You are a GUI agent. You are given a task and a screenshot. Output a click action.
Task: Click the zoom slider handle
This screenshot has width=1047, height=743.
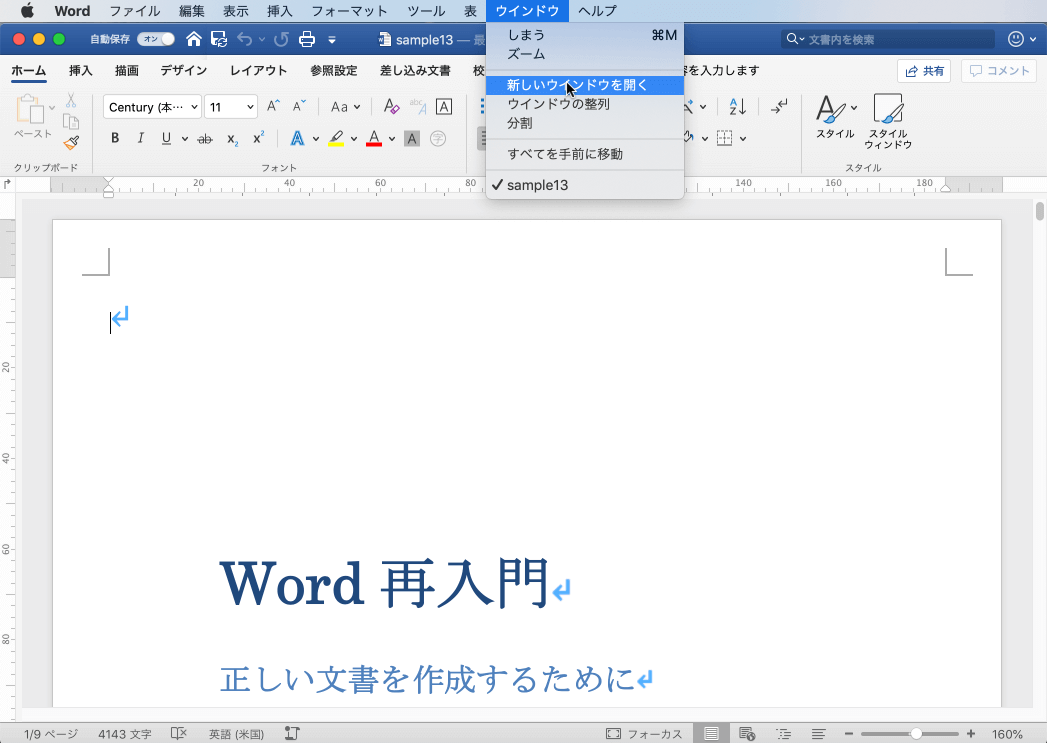(x=917, y=734)
